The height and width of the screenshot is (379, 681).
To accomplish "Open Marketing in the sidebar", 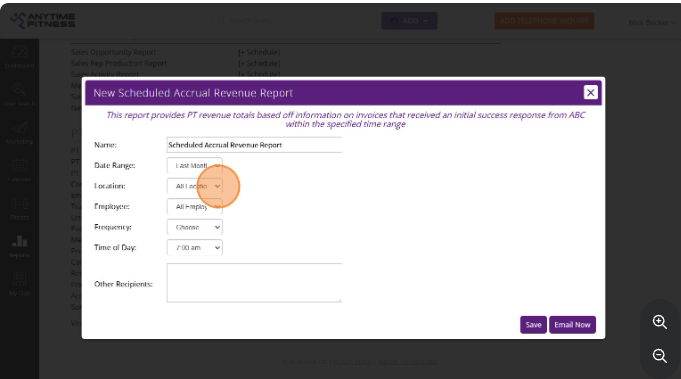I will pyautogui.click(x=20, y=133).
